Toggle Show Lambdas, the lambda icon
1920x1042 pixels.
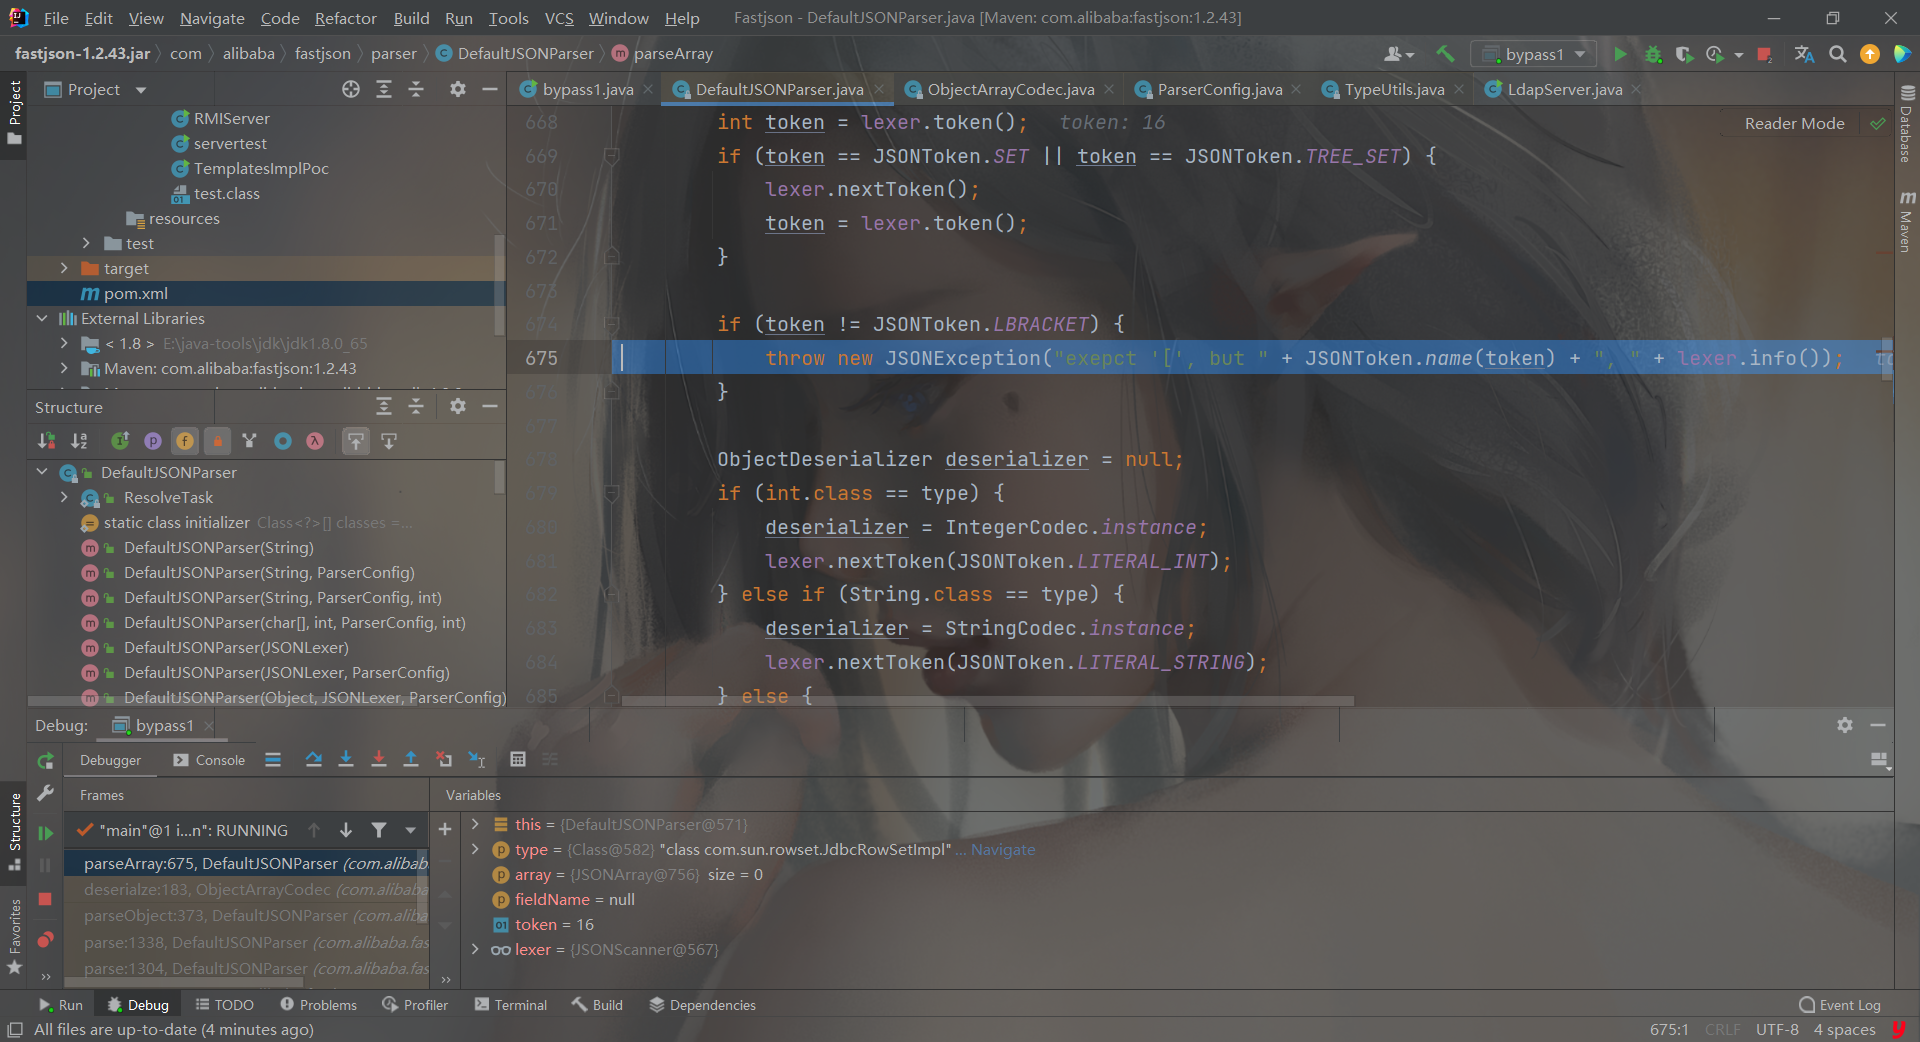(x=315, y=441)
